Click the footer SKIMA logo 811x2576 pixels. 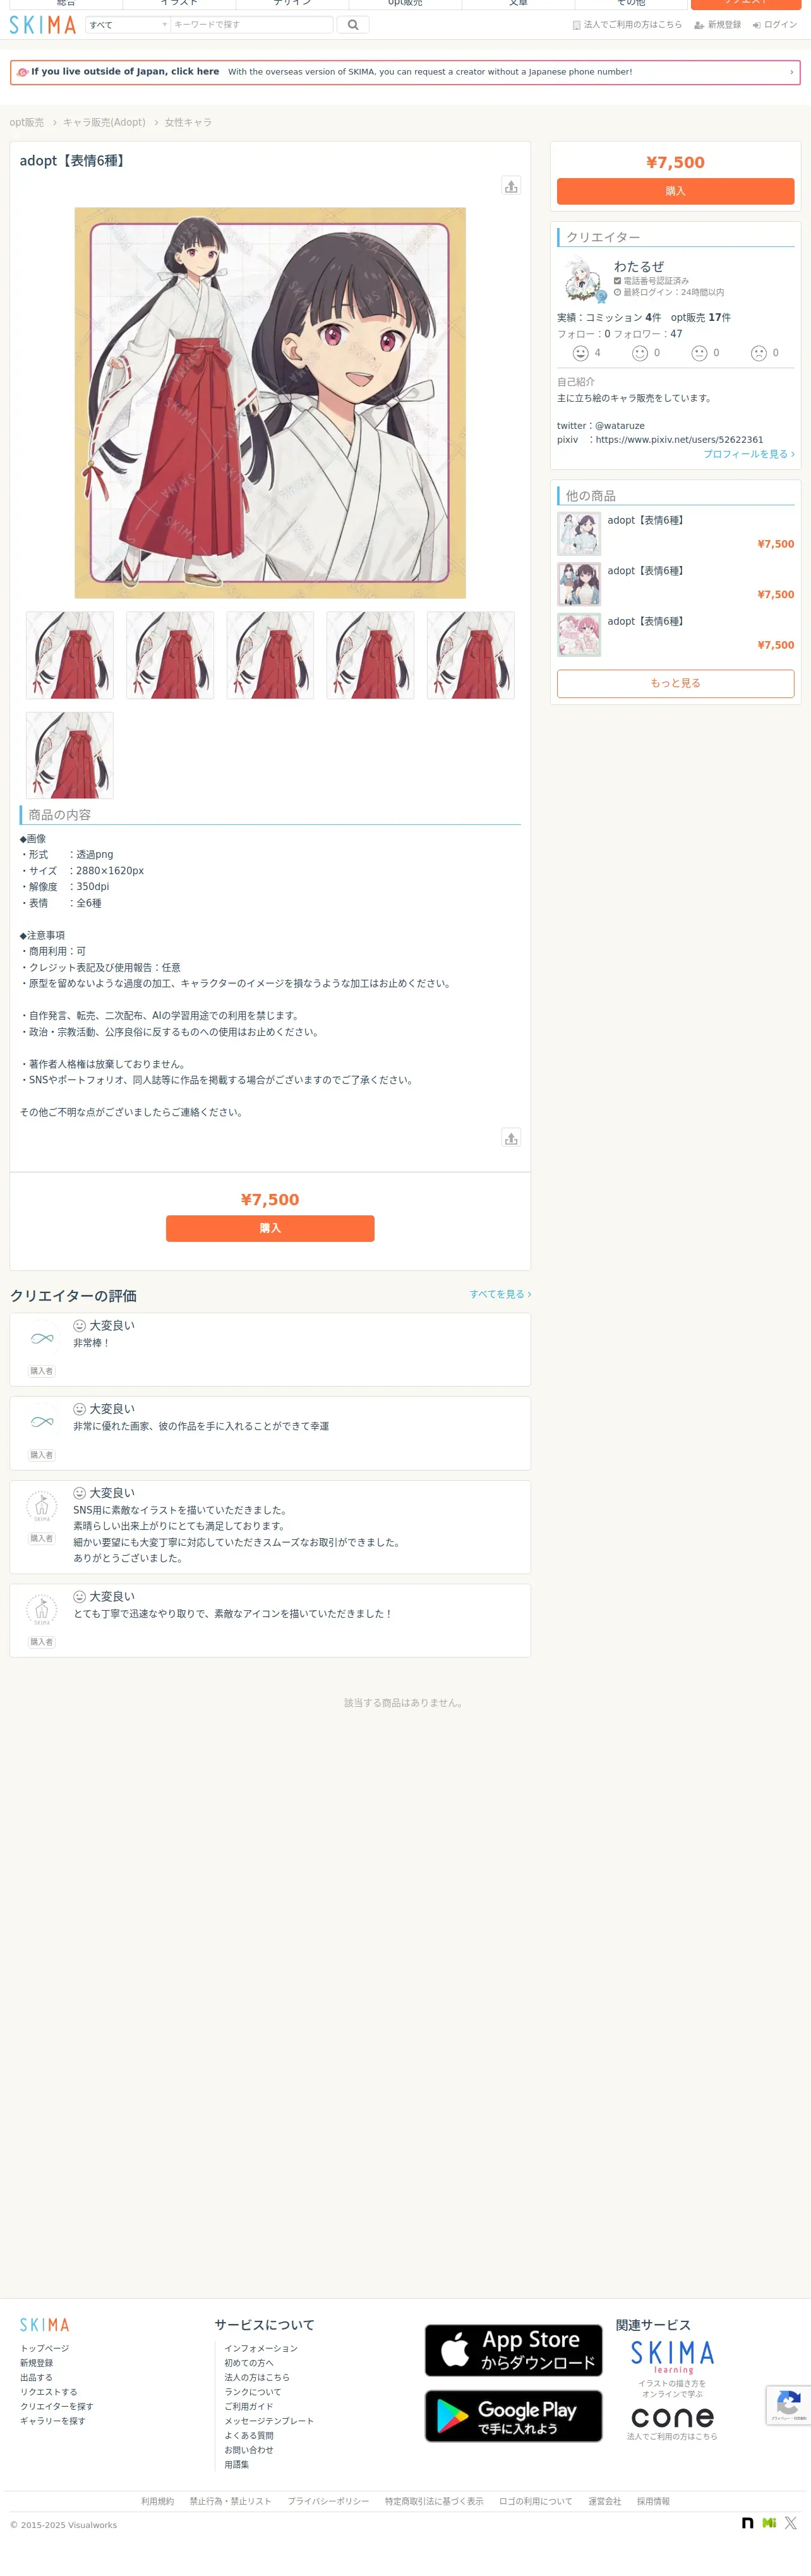45,2325
